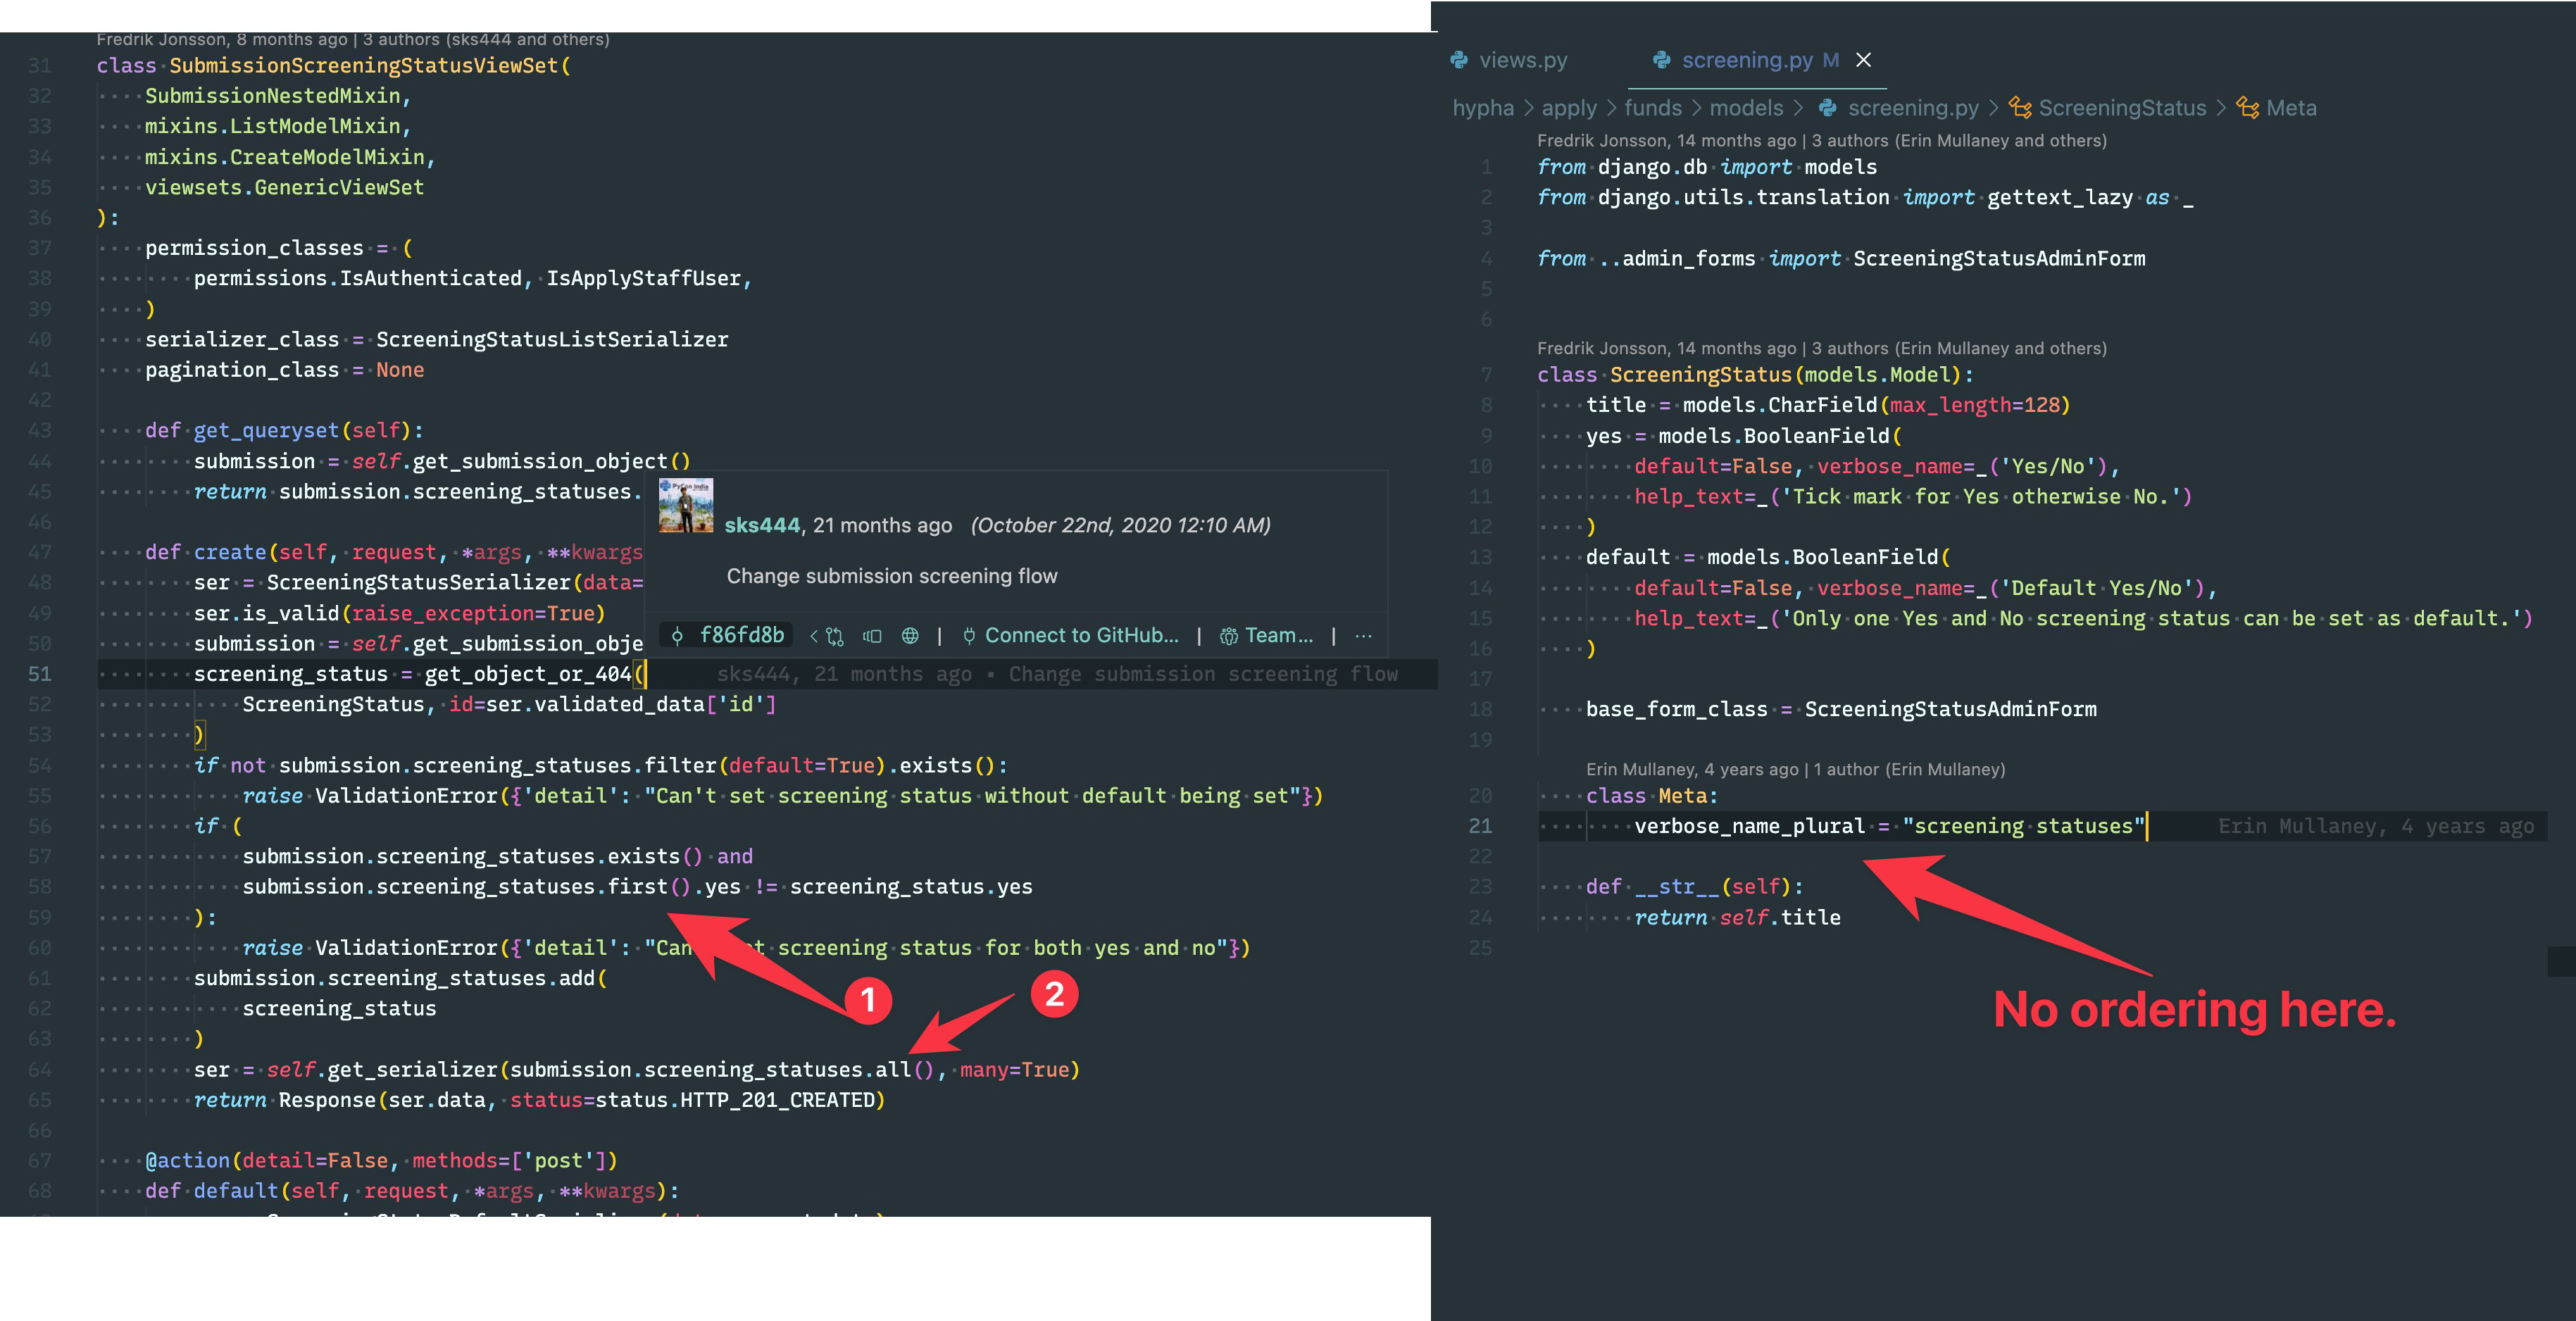Click the Meta class symbol icon in breadcrumb

2248,108
